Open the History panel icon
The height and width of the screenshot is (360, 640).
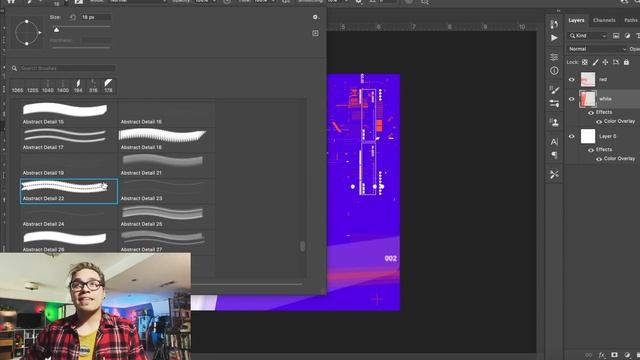pos(554,24)
